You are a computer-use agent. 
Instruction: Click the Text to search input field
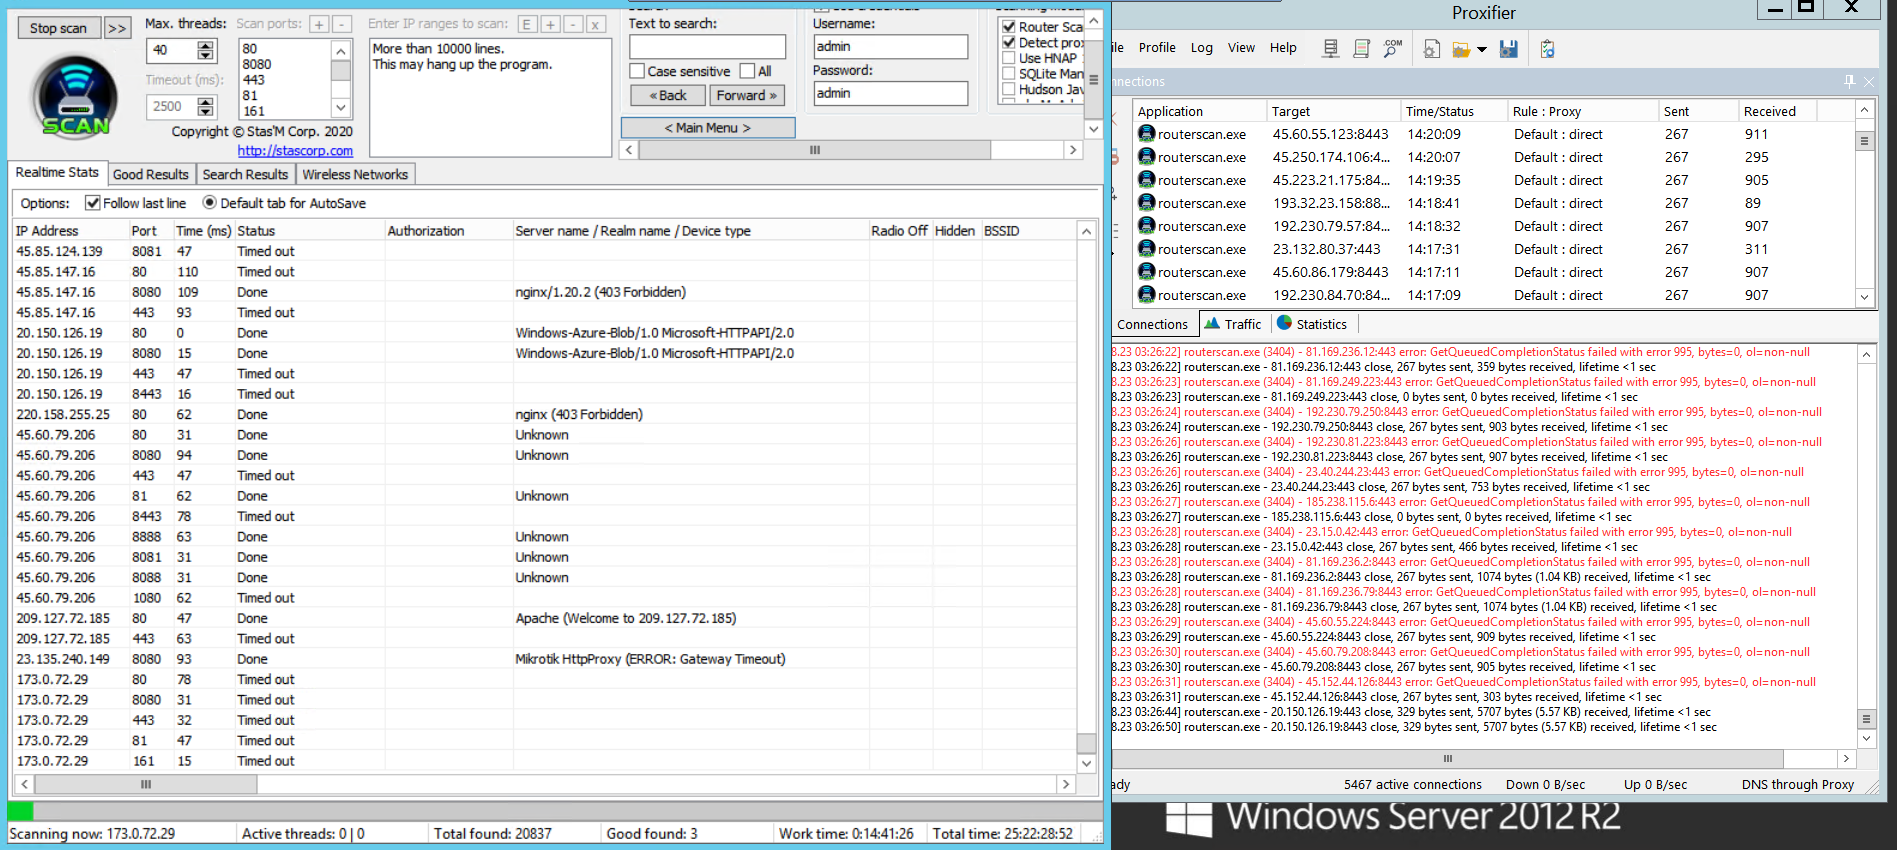click(x=707, y=47)
